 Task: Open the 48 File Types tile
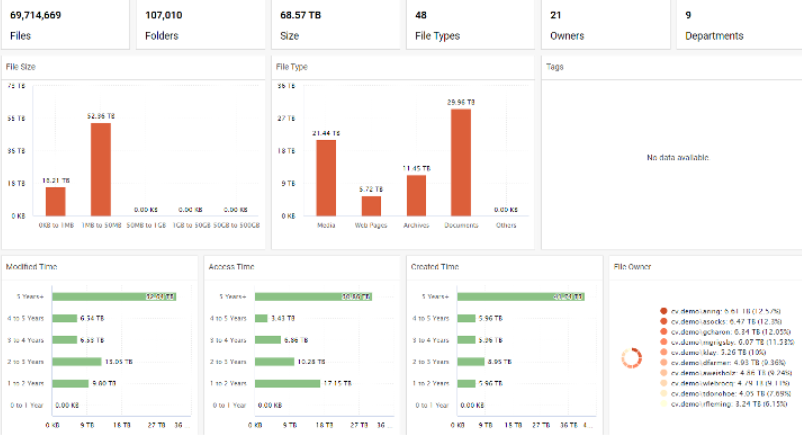point(470,25)
